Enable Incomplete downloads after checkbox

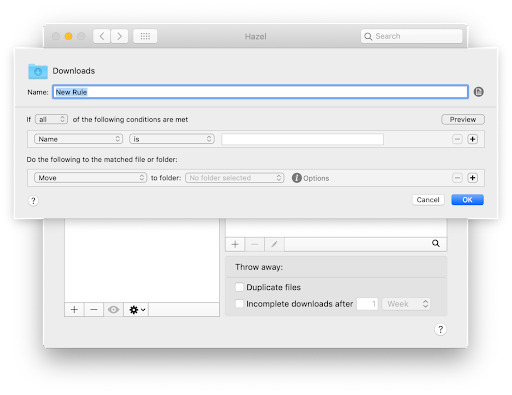coord(239,304)
